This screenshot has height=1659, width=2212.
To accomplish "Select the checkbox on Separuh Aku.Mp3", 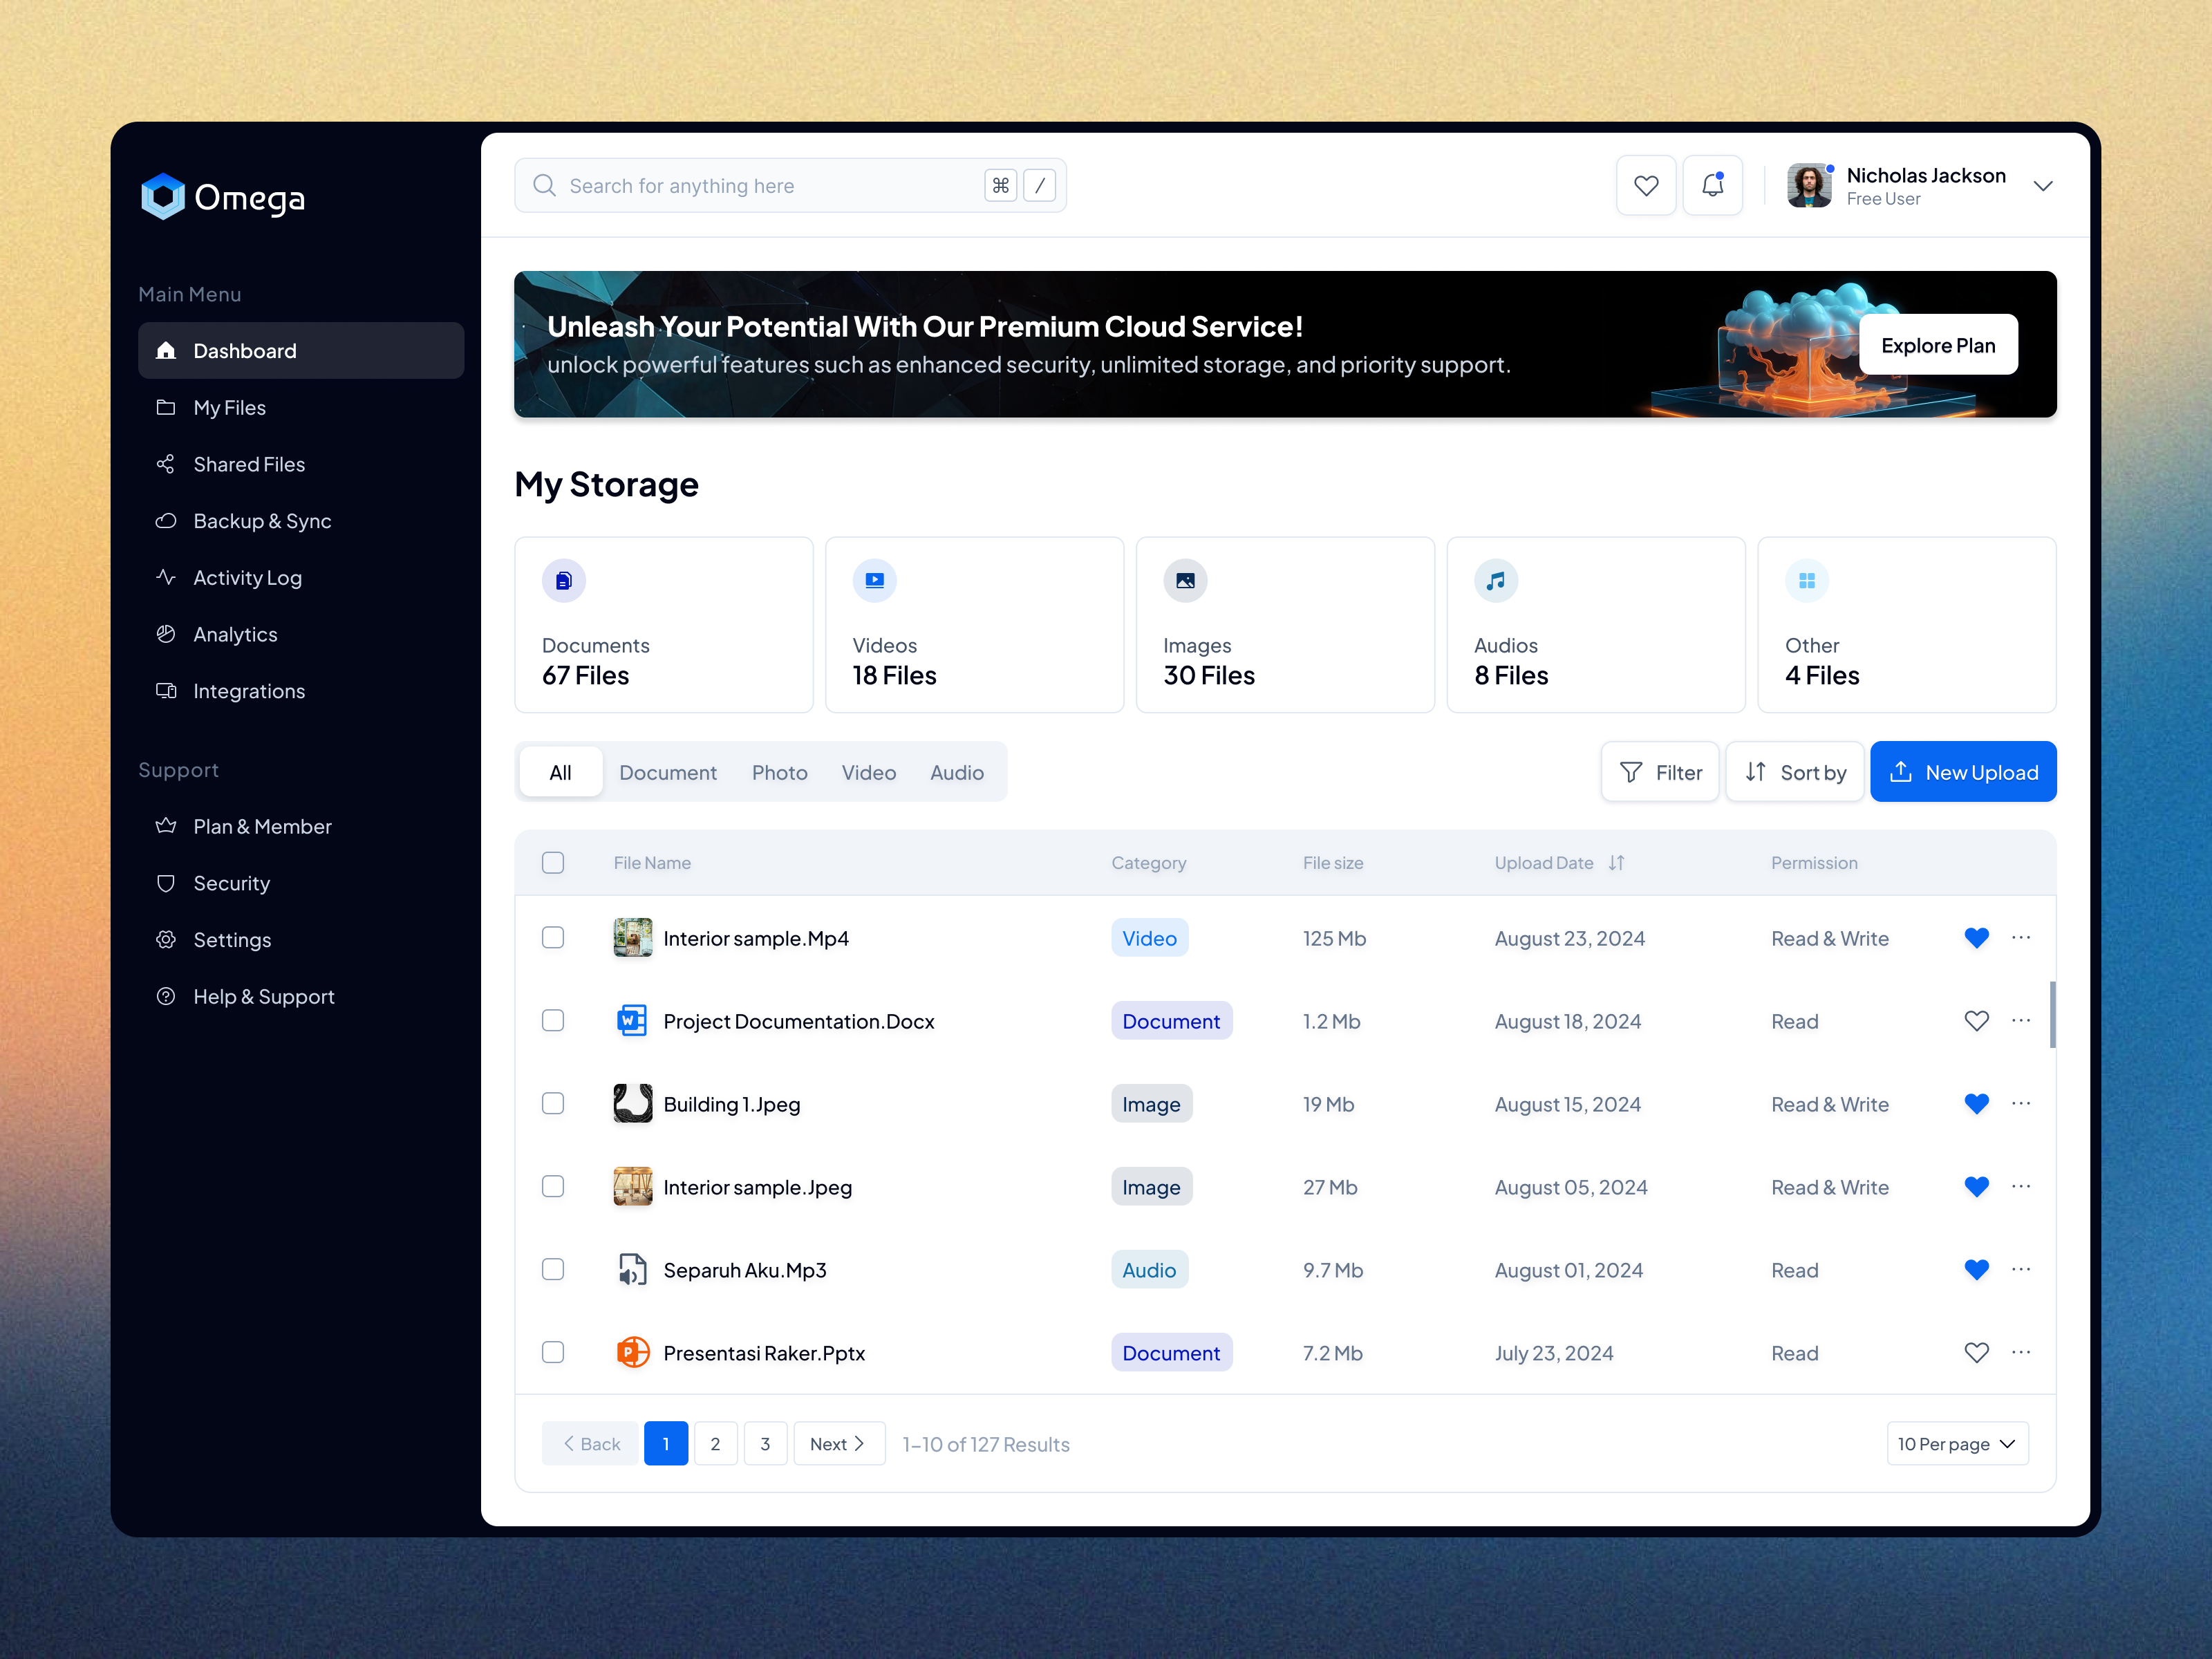I will point(553,1269).
